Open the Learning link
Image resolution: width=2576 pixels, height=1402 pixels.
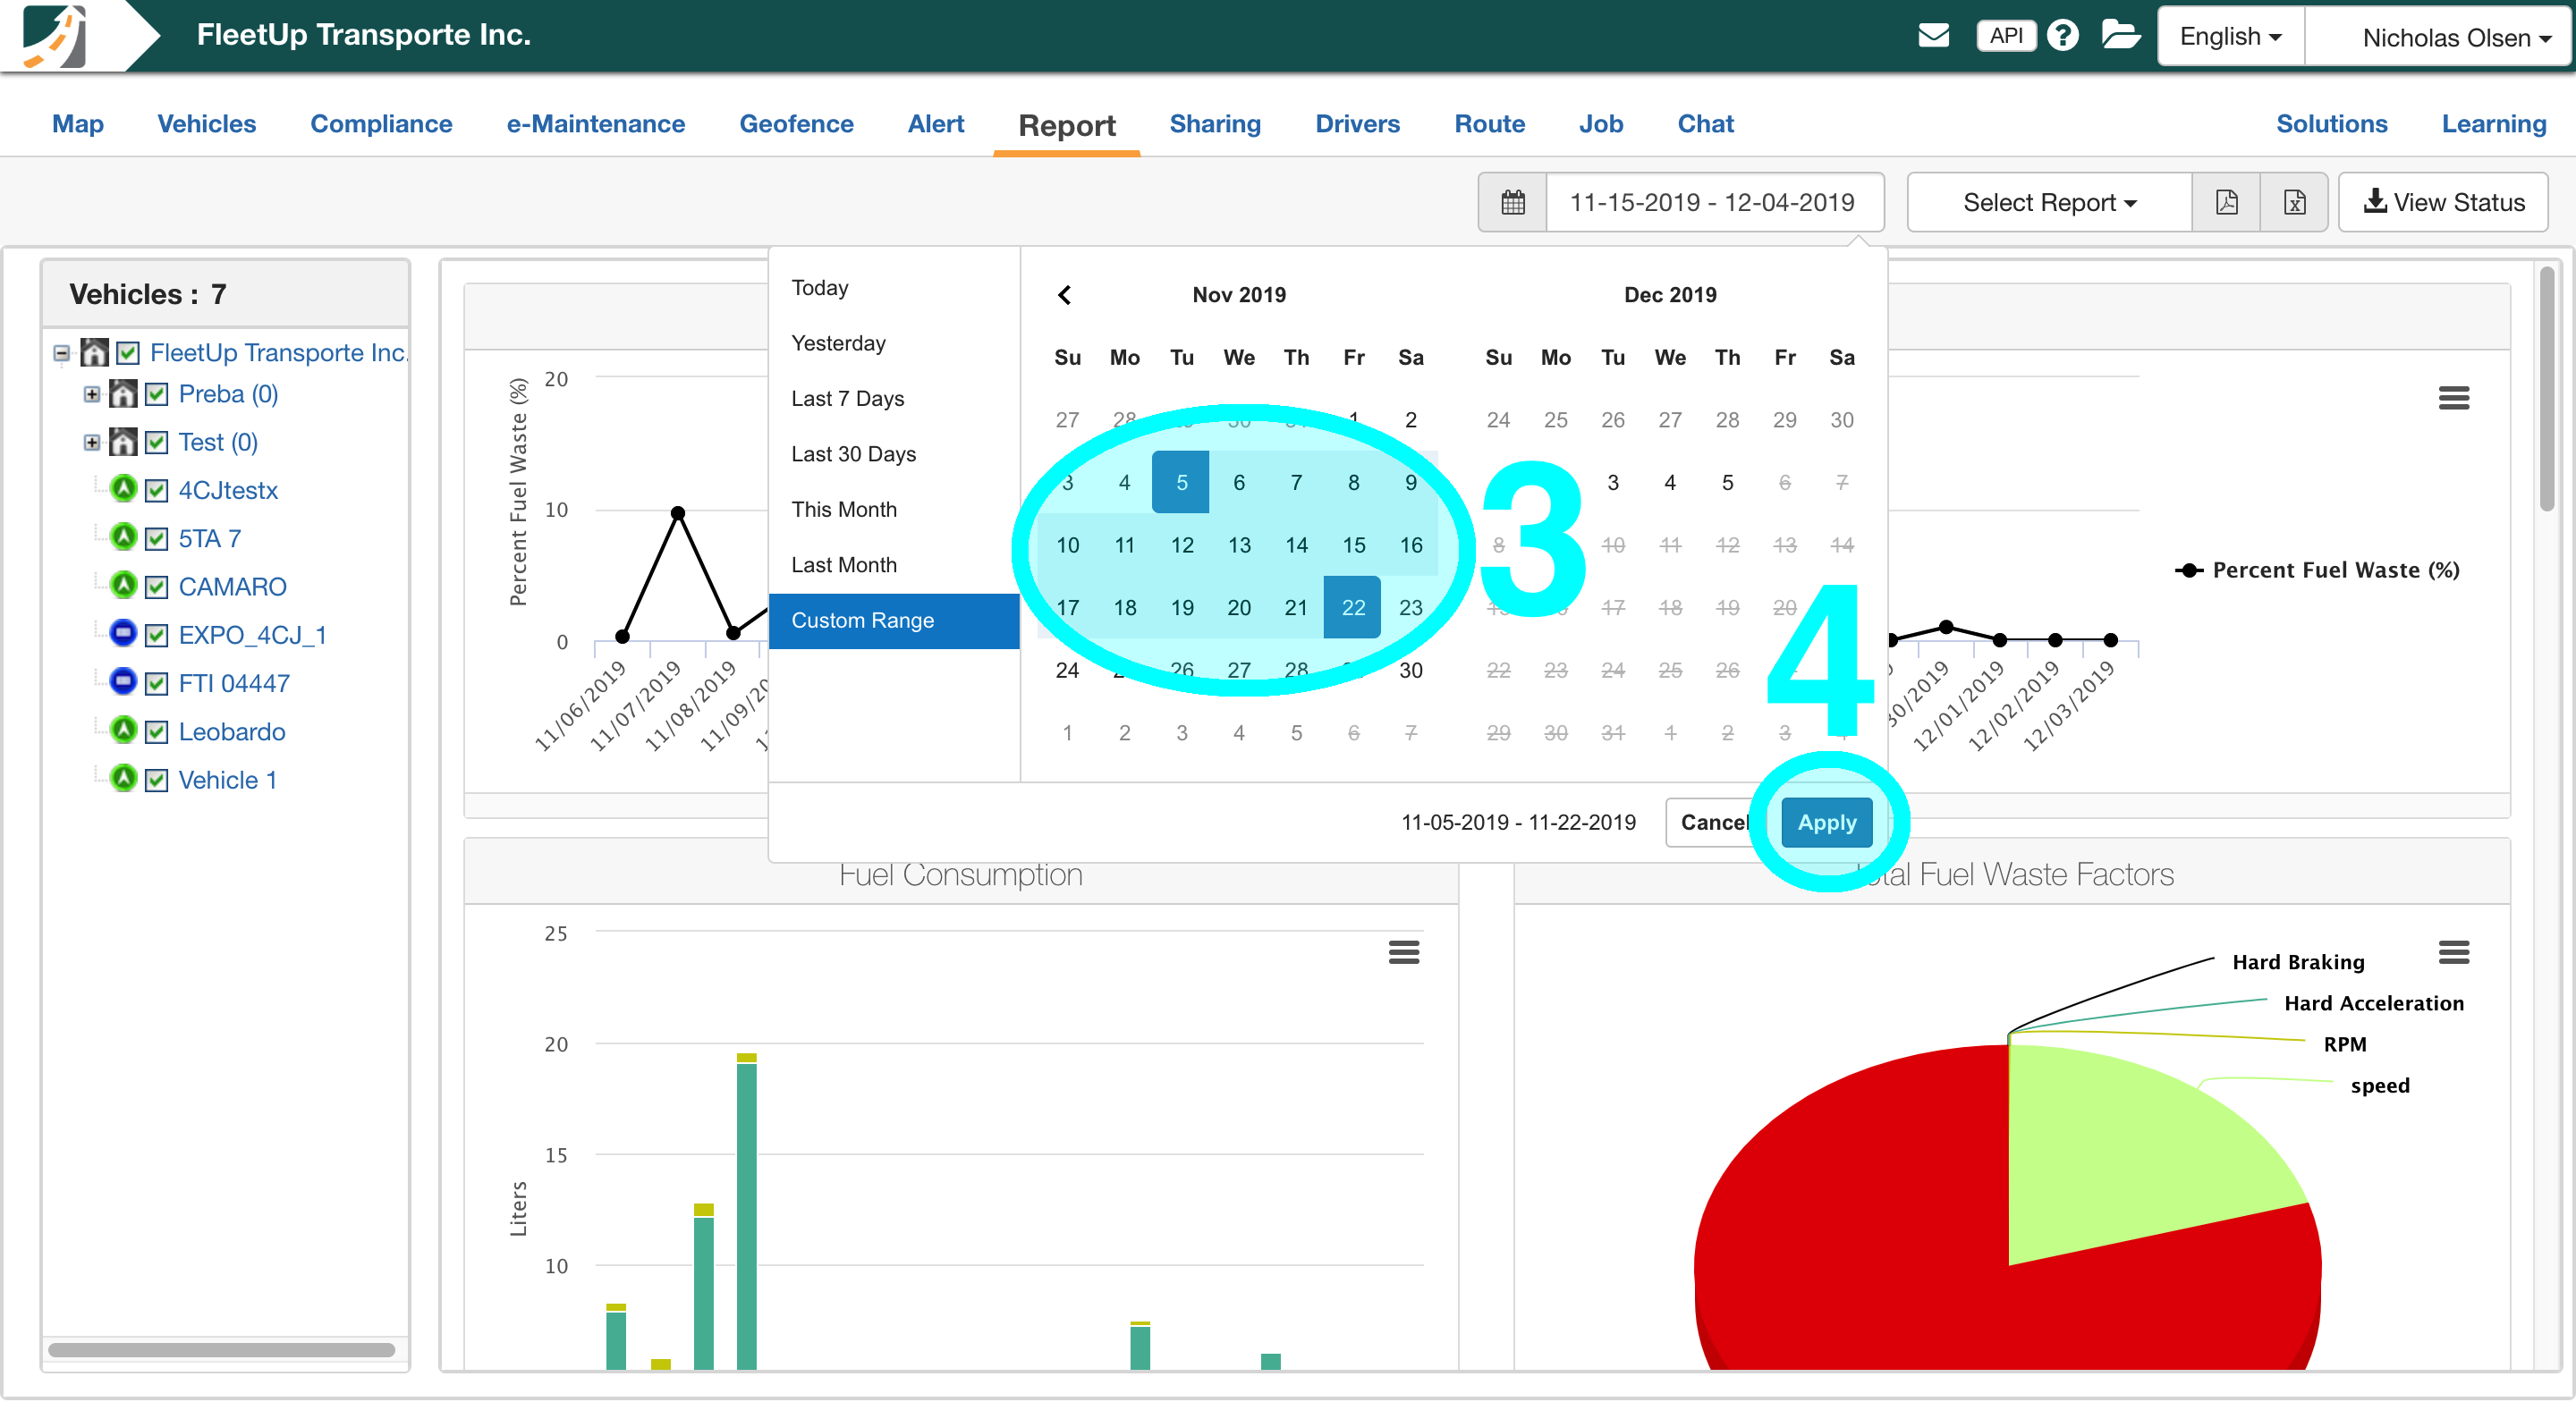pyautogui.click(x=2494, y=124)
